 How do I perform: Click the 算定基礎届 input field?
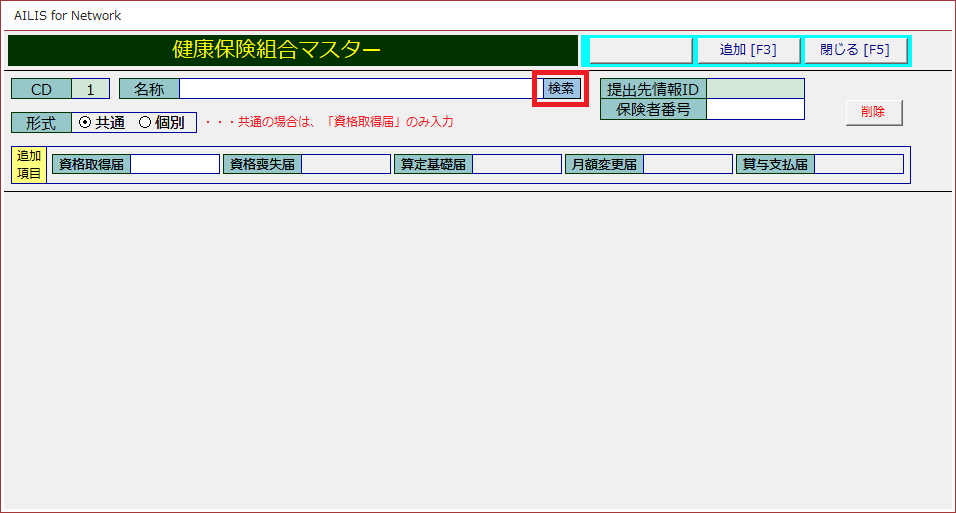(x=516, y=164)
